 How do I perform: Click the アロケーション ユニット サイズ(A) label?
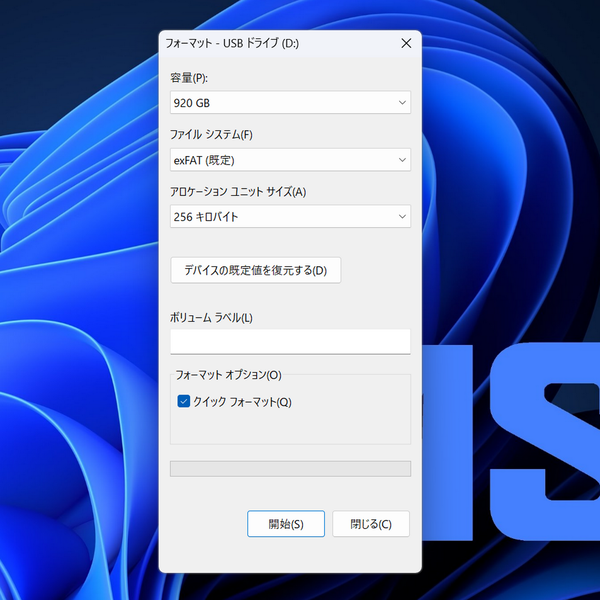[x=238, y=192]
